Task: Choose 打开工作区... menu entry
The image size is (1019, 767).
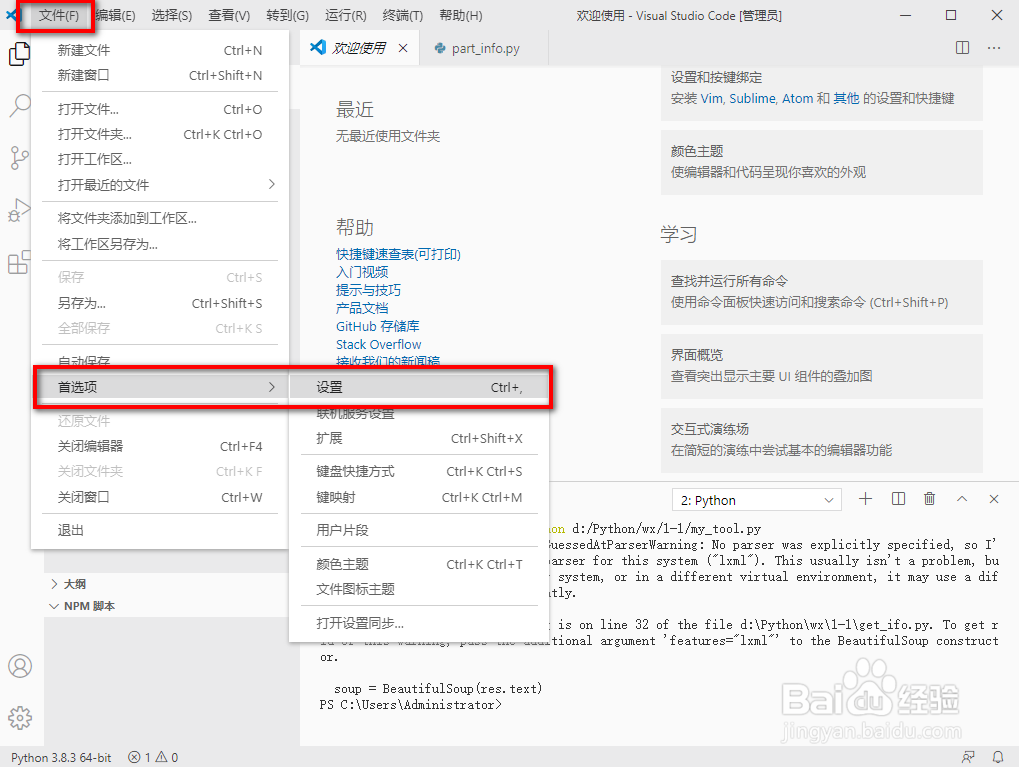Action: [x=160, y=159]
